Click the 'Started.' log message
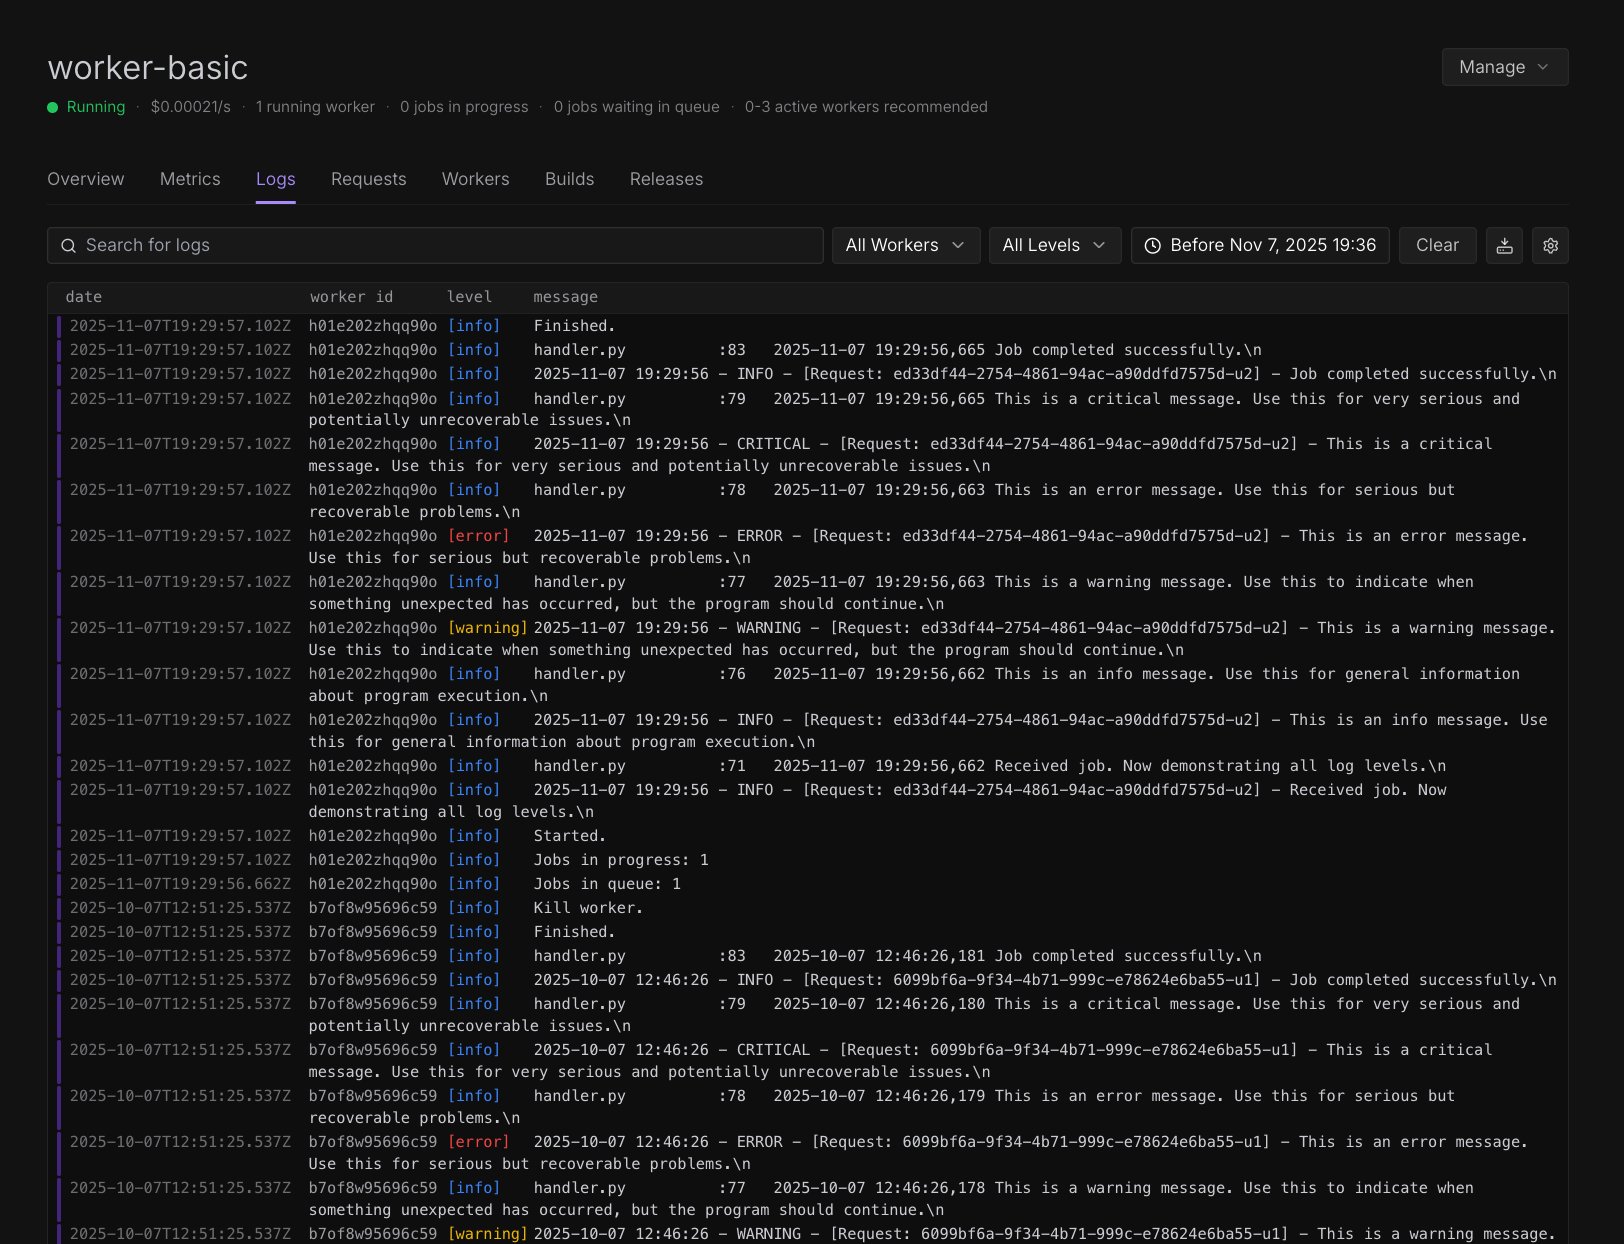 pos(570,836)
